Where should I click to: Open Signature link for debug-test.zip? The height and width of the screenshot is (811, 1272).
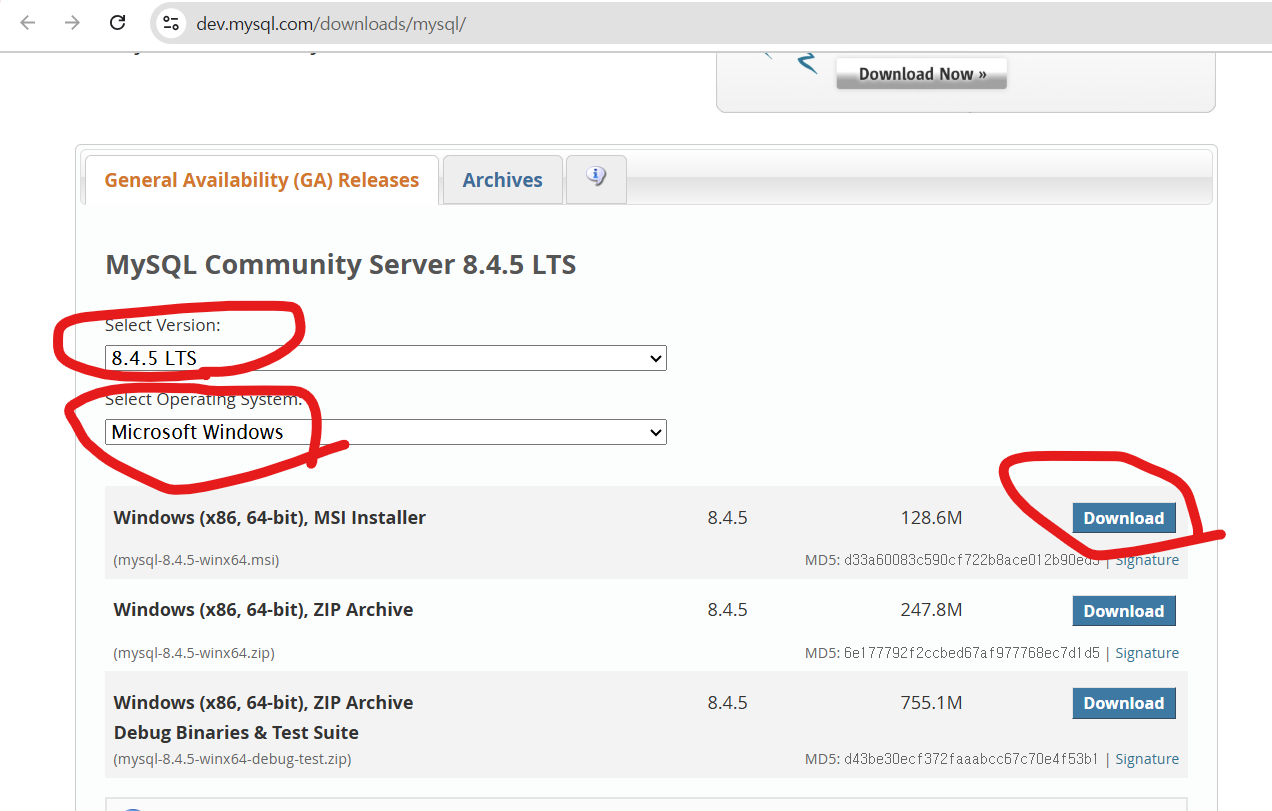(1147, 759)
